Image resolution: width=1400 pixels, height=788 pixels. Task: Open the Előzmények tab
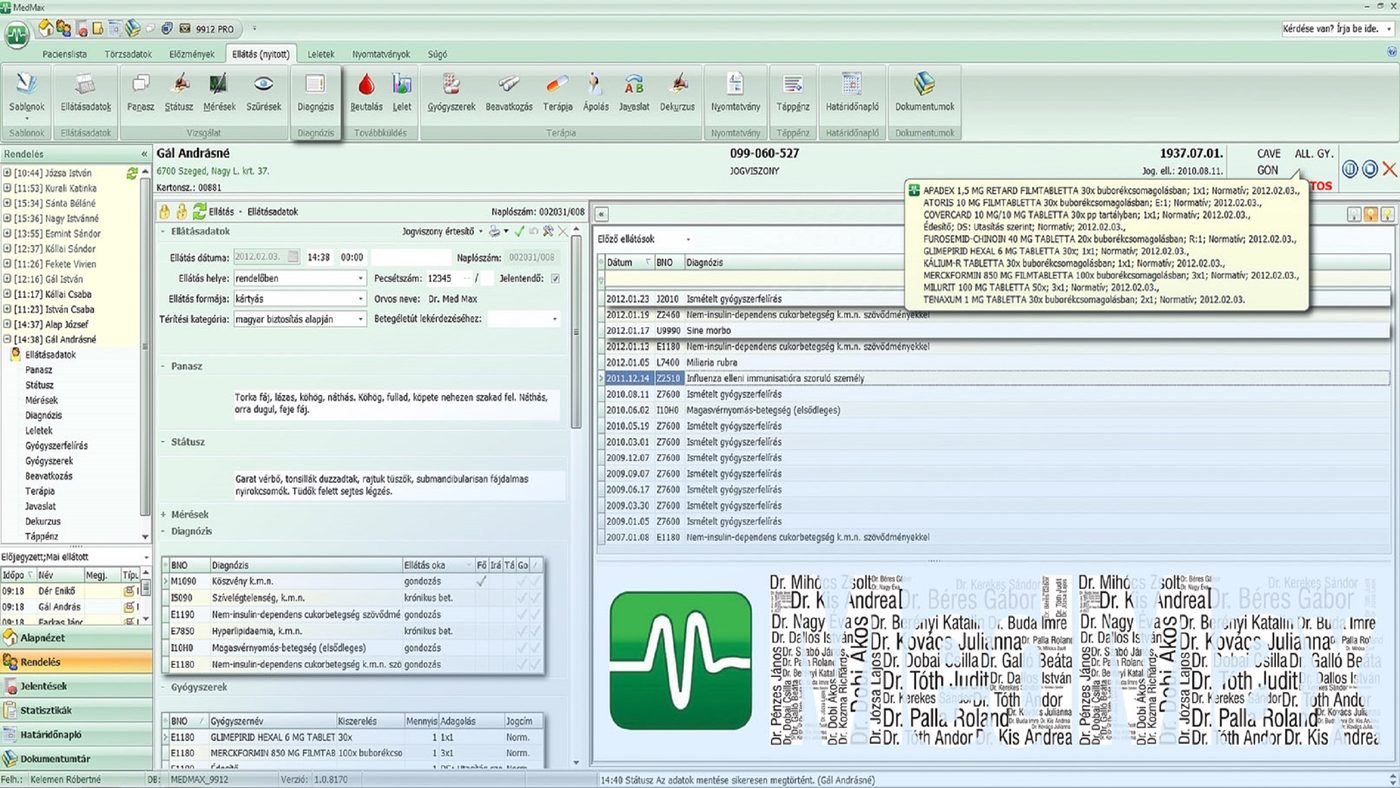[191, 53]
